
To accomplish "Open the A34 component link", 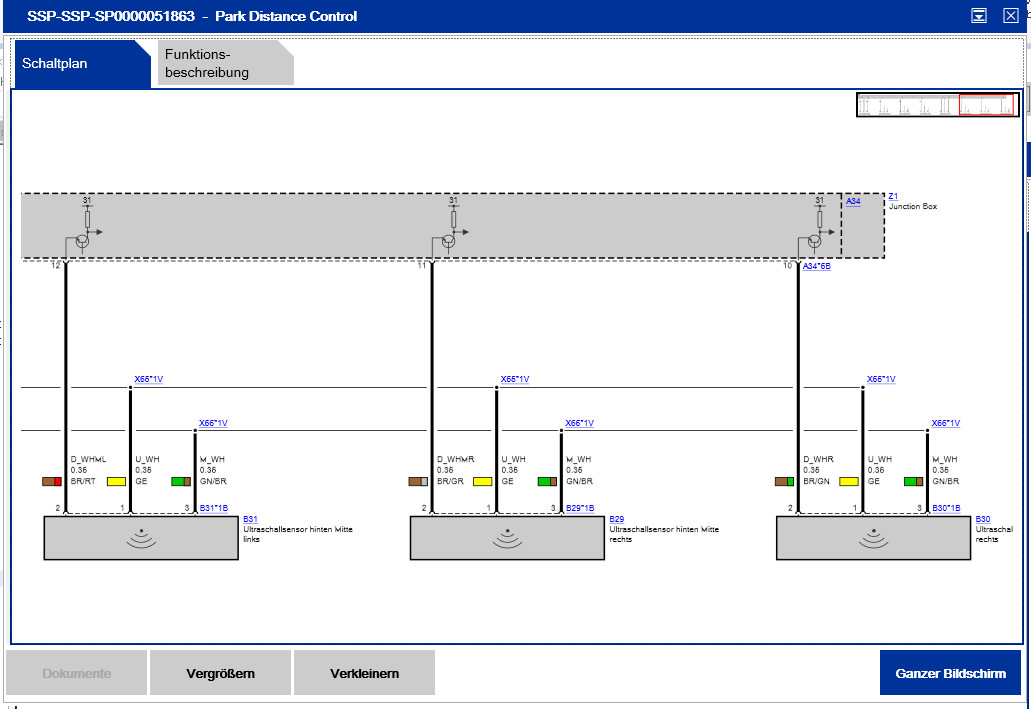I will [852, 201].
